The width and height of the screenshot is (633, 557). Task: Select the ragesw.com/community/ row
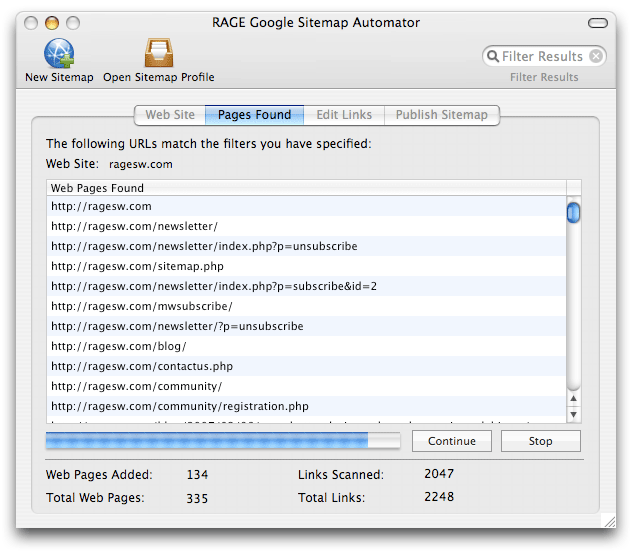(x=306, y=386)
